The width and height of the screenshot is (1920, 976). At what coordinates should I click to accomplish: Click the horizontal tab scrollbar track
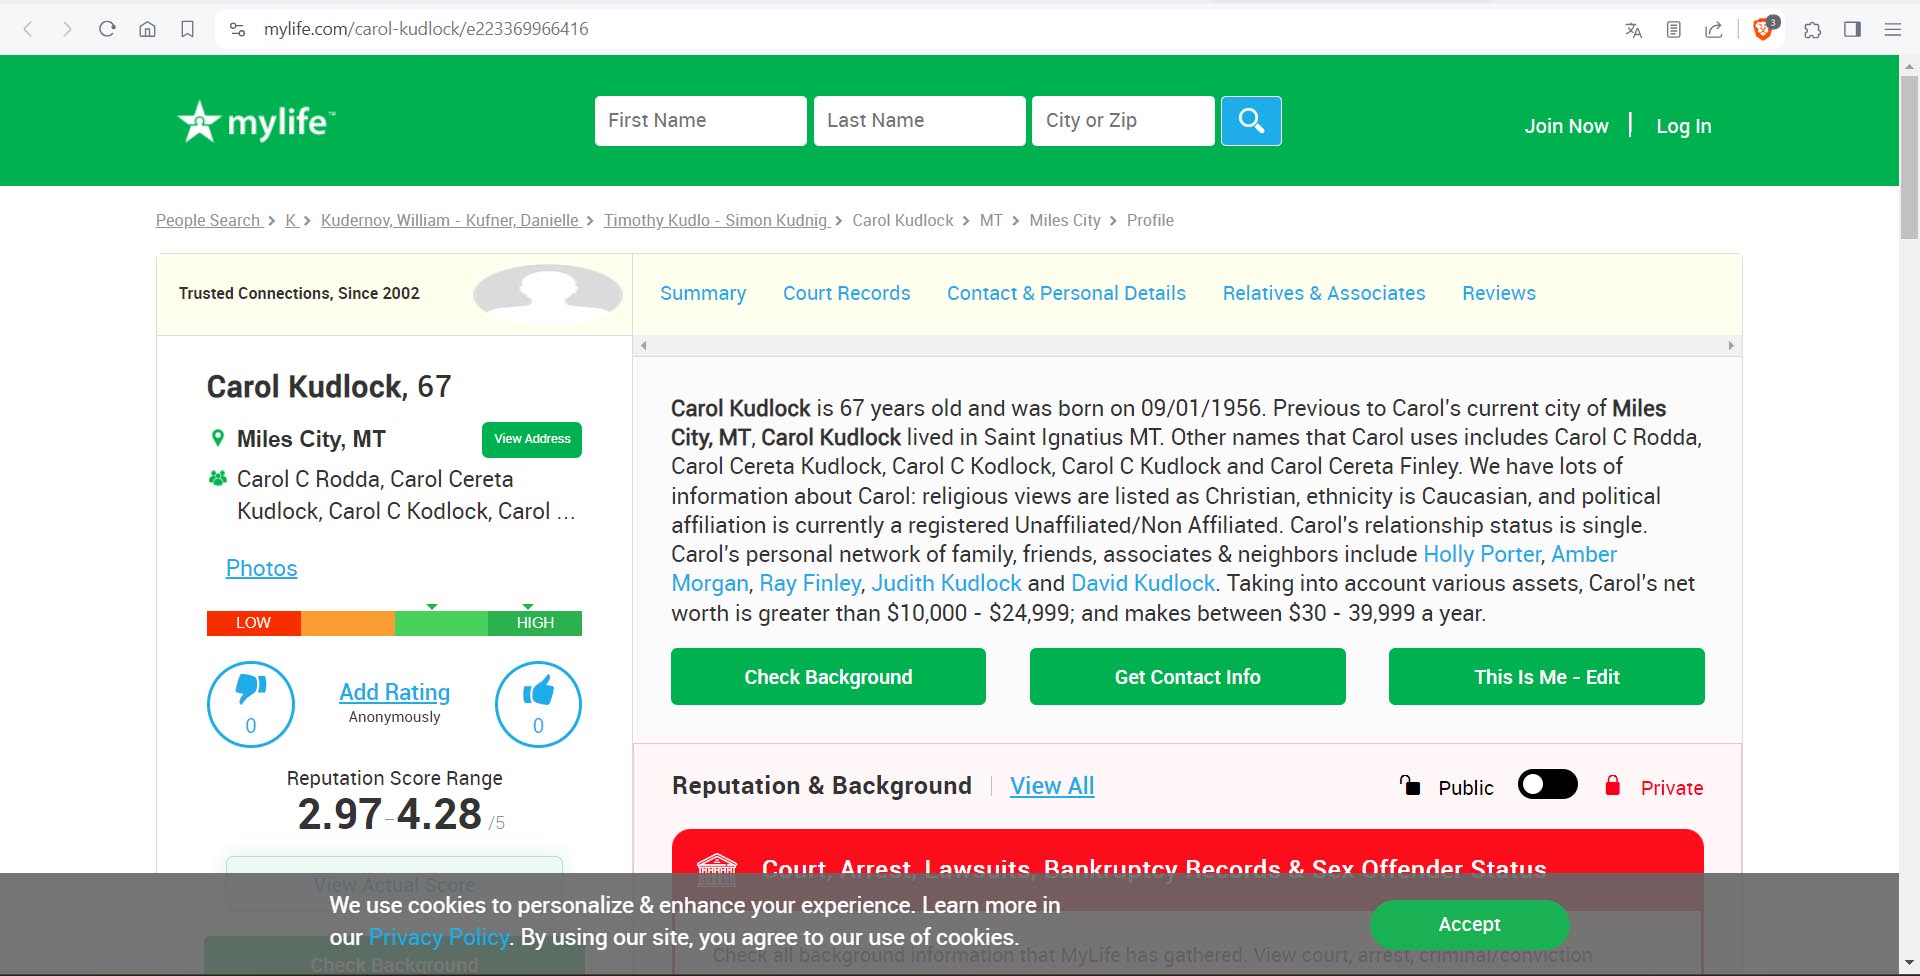click(x=1187, y=346)
